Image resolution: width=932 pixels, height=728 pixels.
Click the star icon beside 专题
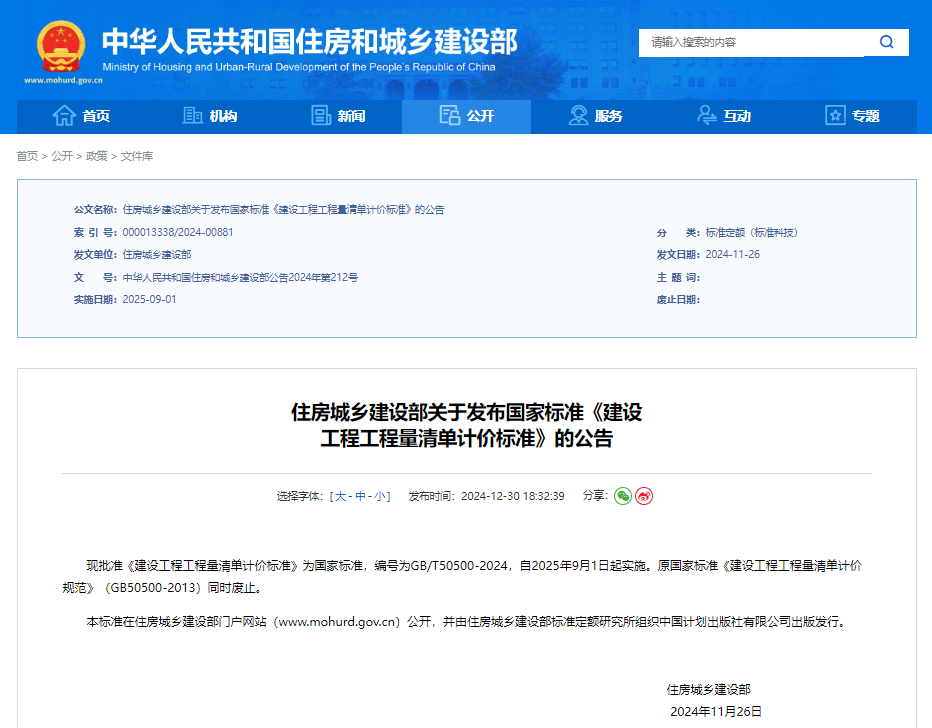coord(835,116)
